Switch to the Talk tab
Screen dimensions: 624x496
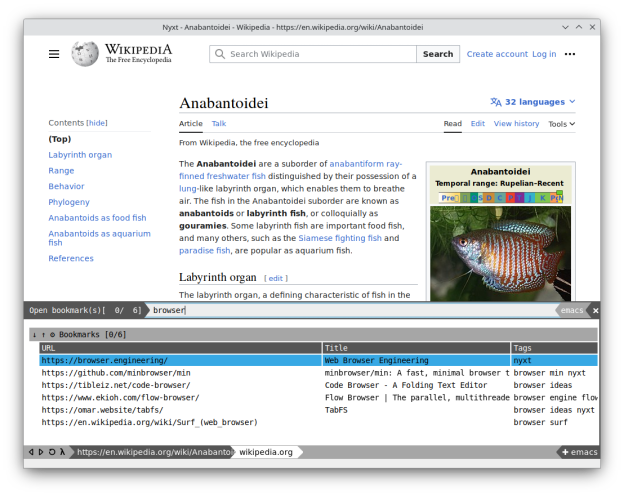point(219,123)
